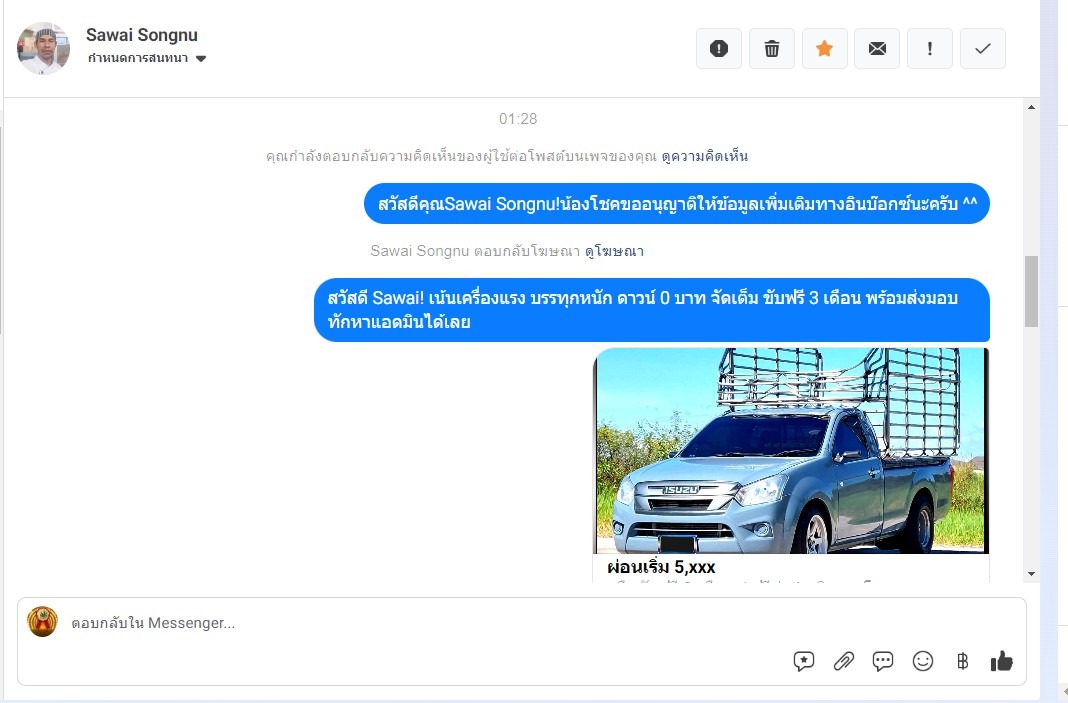Open the ดูความคิดเห็น link

704,156
